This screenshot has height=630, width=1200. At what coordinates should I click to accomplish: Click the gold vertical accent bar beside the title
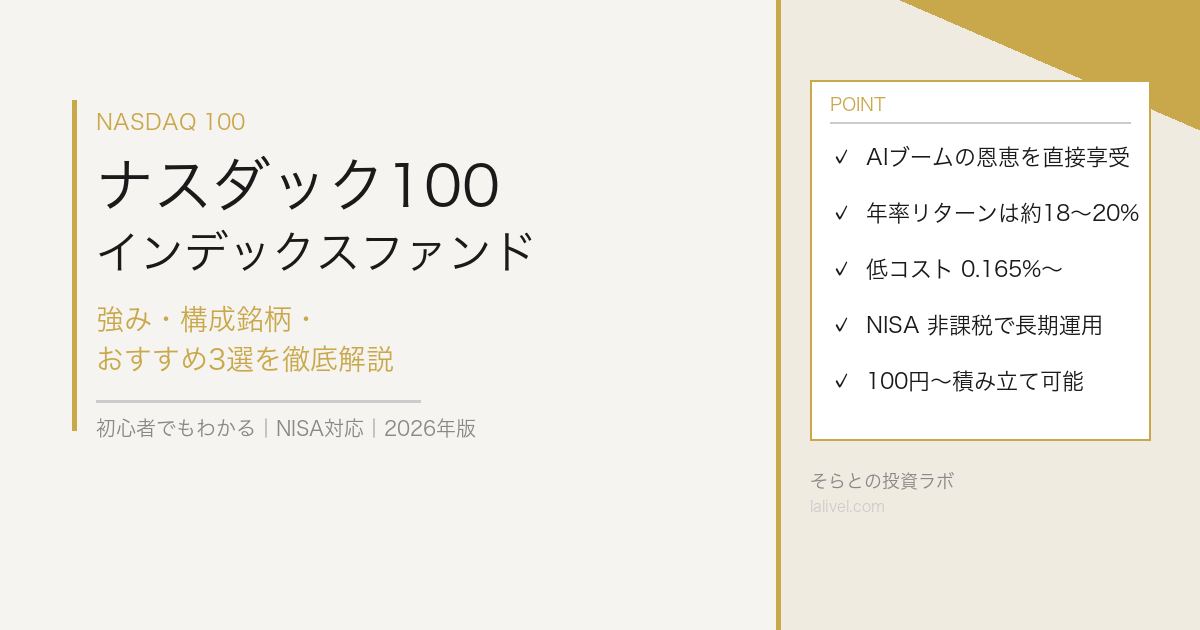pyautogui.click(x=74, y=265)
